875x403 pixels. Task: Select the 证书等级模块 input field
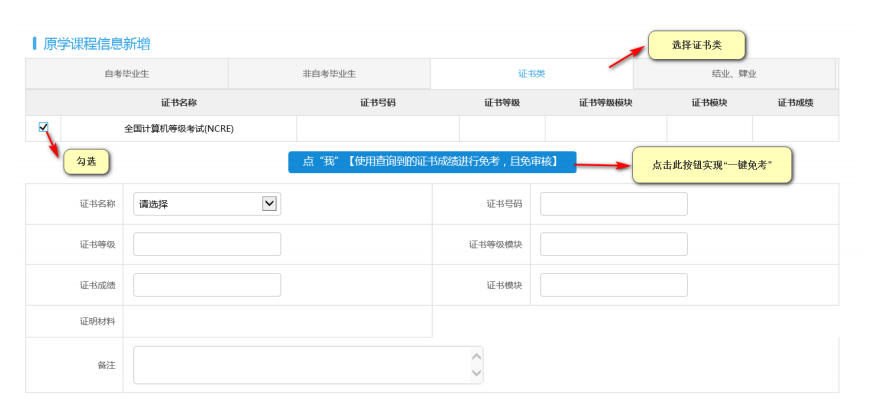pos(613,244)
